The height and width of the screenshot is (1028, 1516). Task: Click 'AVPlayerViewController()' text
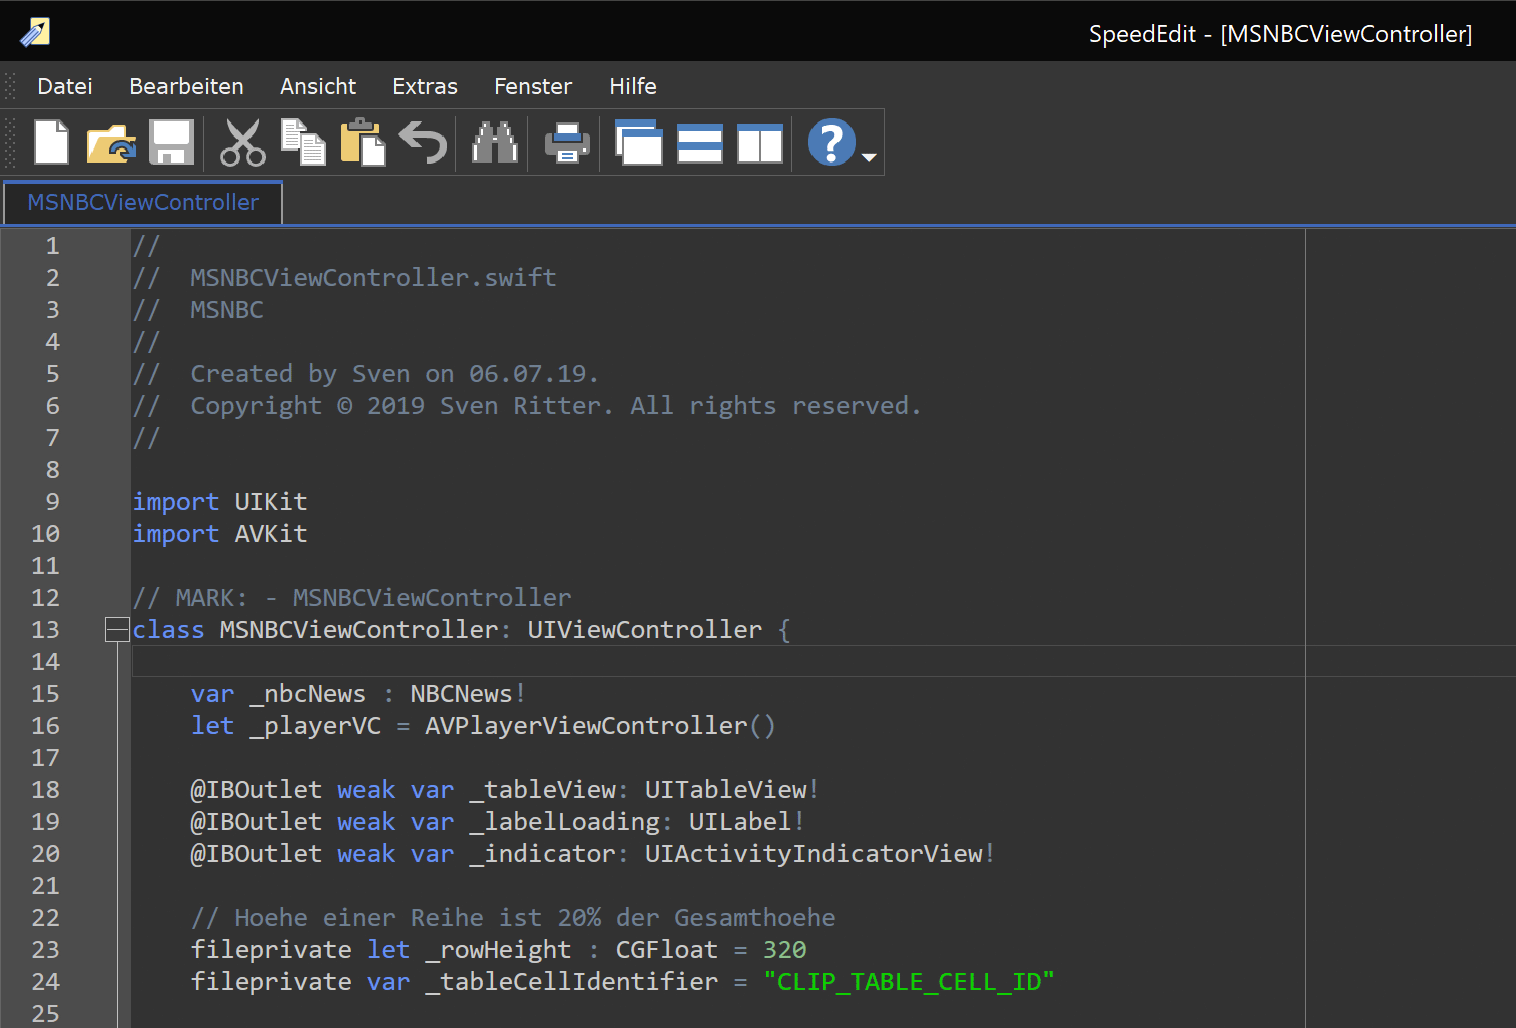(600, 725)
